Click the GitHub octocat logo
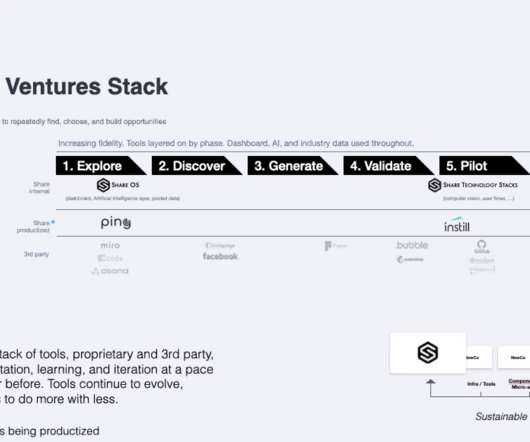The image size is (530, 442). pyautogui.click(x=482, y=244)
